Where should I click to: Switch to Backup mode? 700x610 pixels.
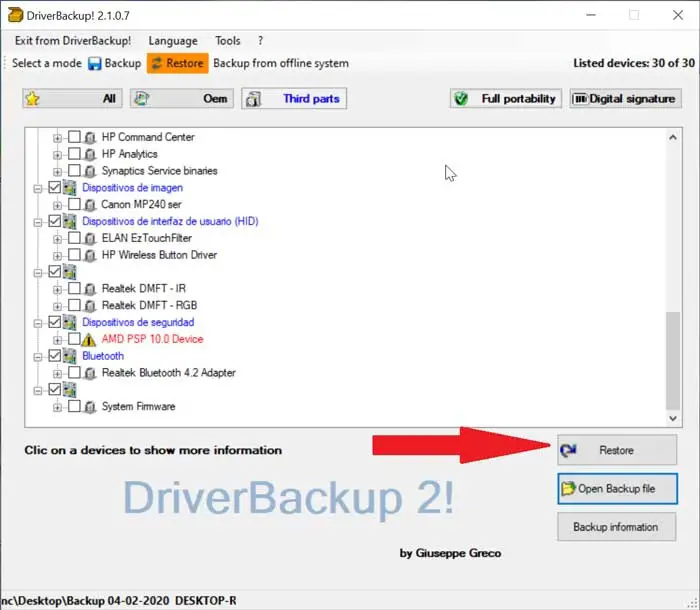point(114,63)
